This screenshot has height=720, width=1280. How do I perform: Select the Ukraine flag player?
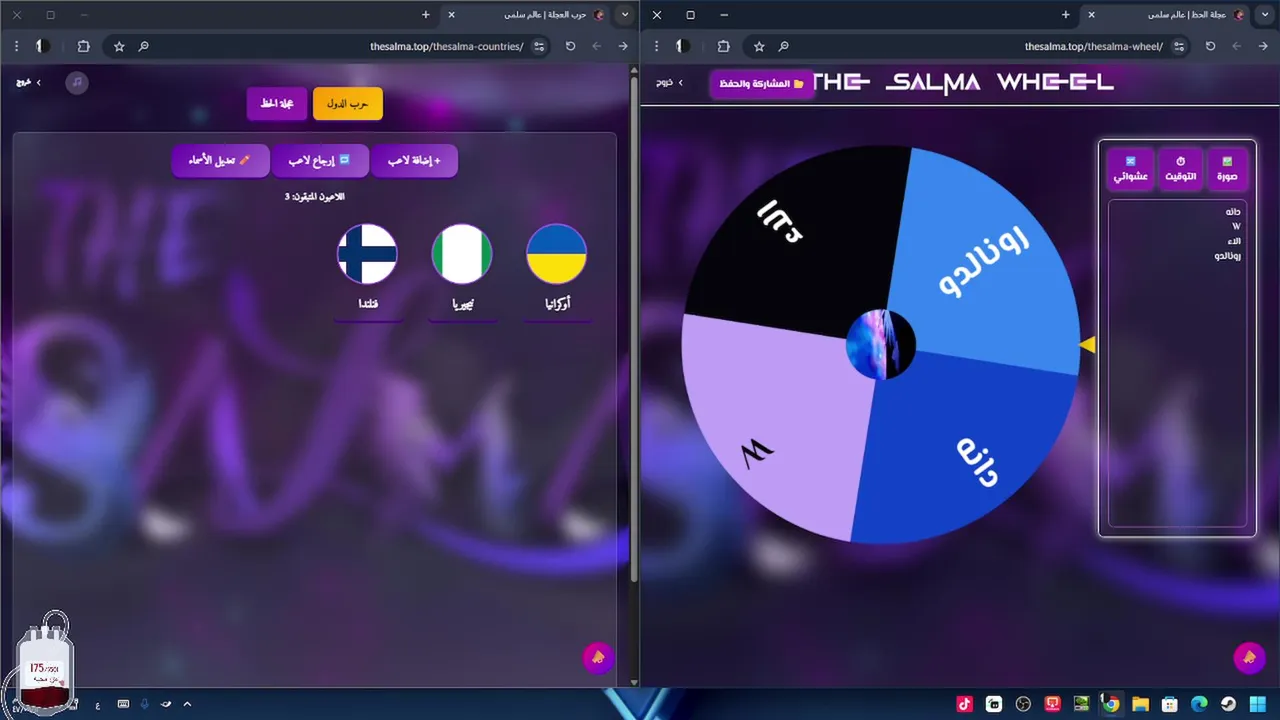pyautogui.click(x=556, y=254)
